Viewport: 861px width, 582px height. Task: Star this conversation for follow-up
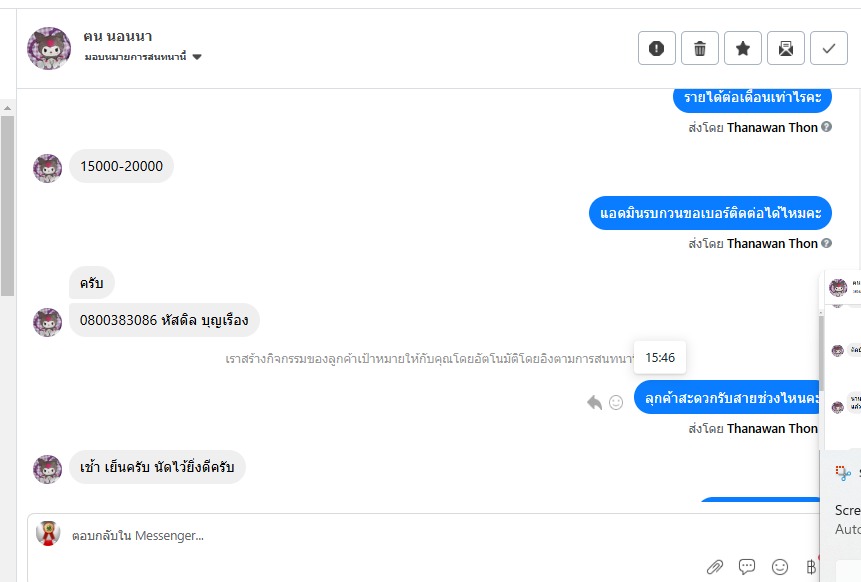pos(743,48)
